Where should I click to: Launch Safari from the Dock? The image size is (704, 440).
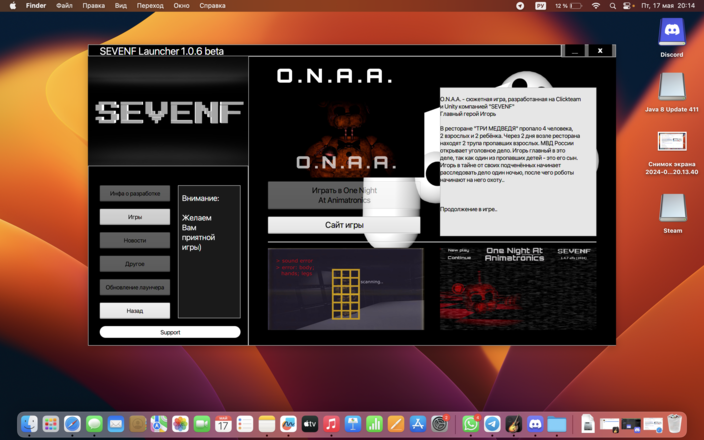[72, 424]
